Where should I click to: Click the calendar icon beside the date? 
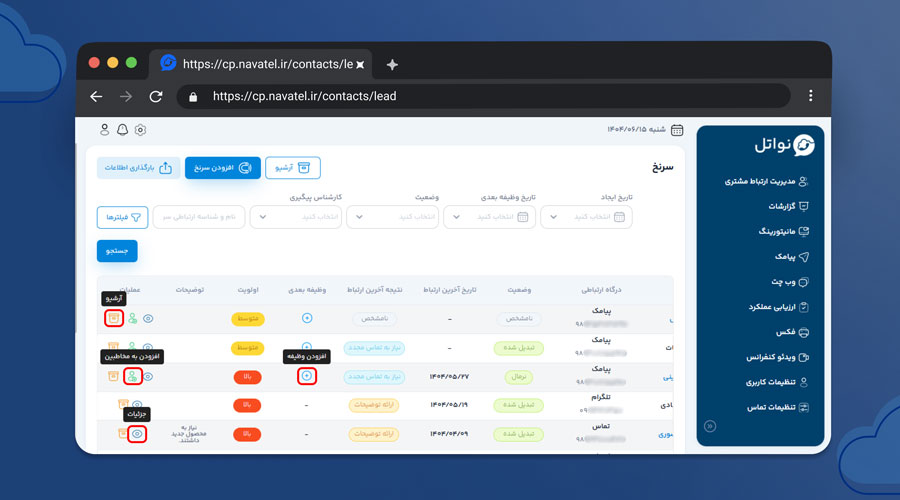click(x=677, y=130)
